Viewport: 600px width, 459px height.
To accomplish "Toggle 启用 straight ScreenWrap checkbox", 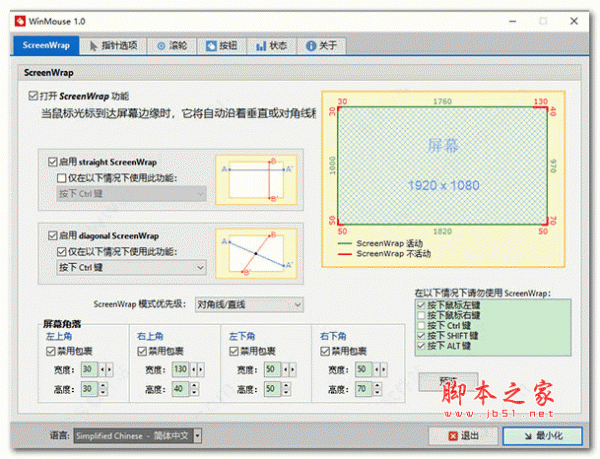I will click(53, 162).
